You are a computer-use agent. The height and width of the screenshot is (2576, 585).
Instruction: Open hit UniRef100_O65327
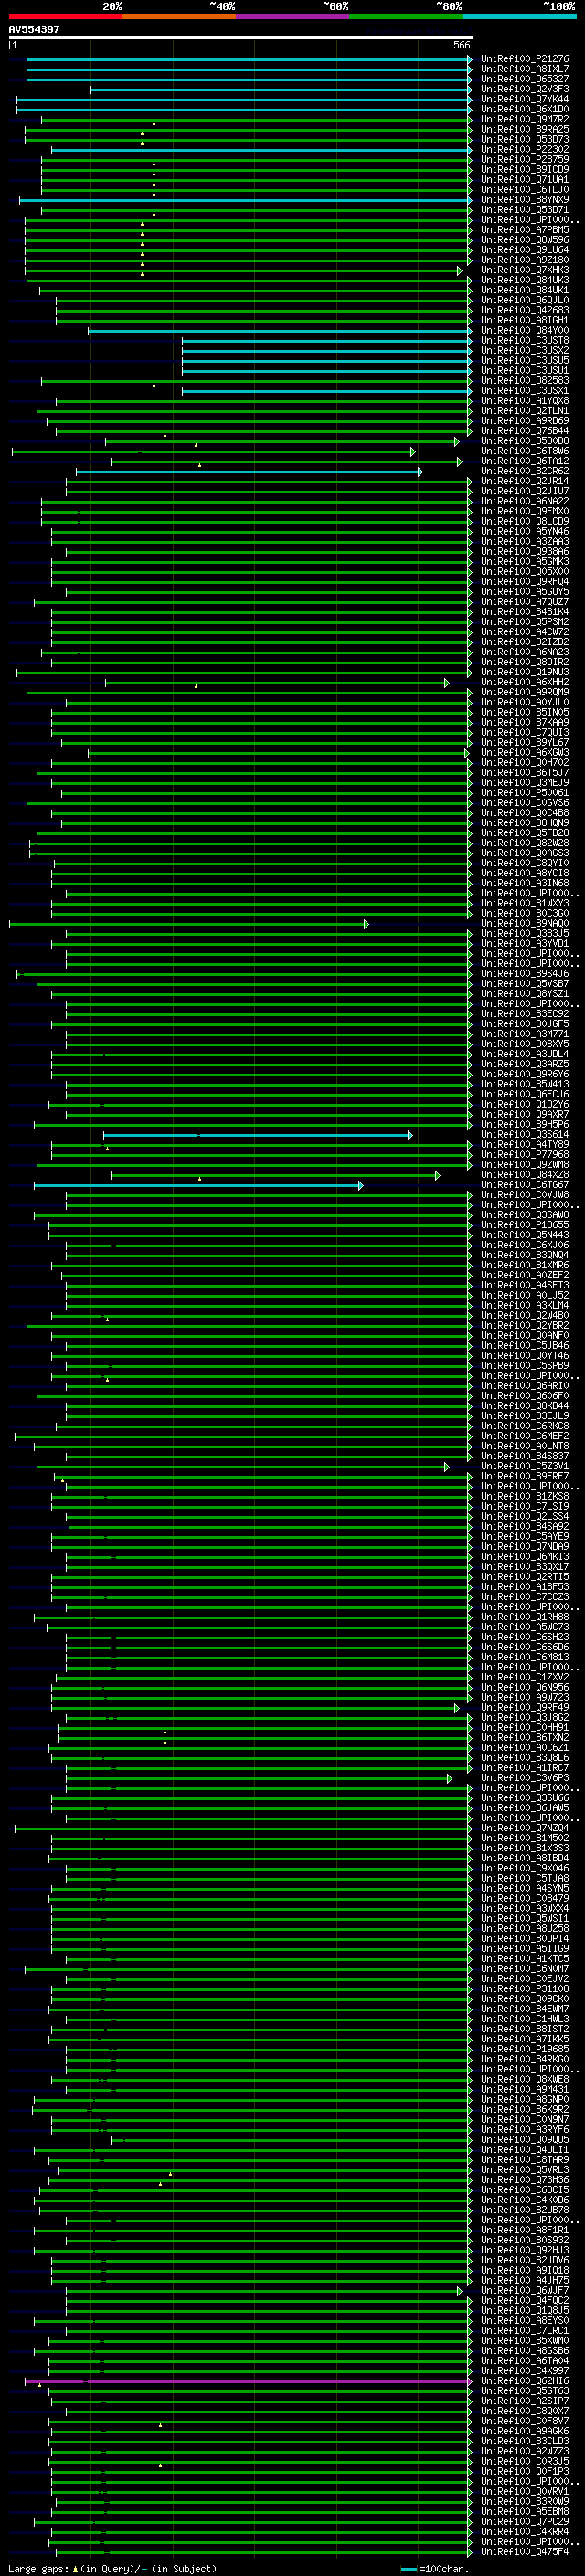(525, 79)
